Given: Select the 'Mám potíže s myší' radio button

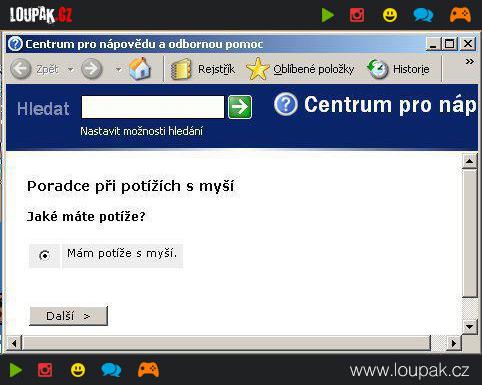Looking at the screenshot, I should tap(44, 256).
